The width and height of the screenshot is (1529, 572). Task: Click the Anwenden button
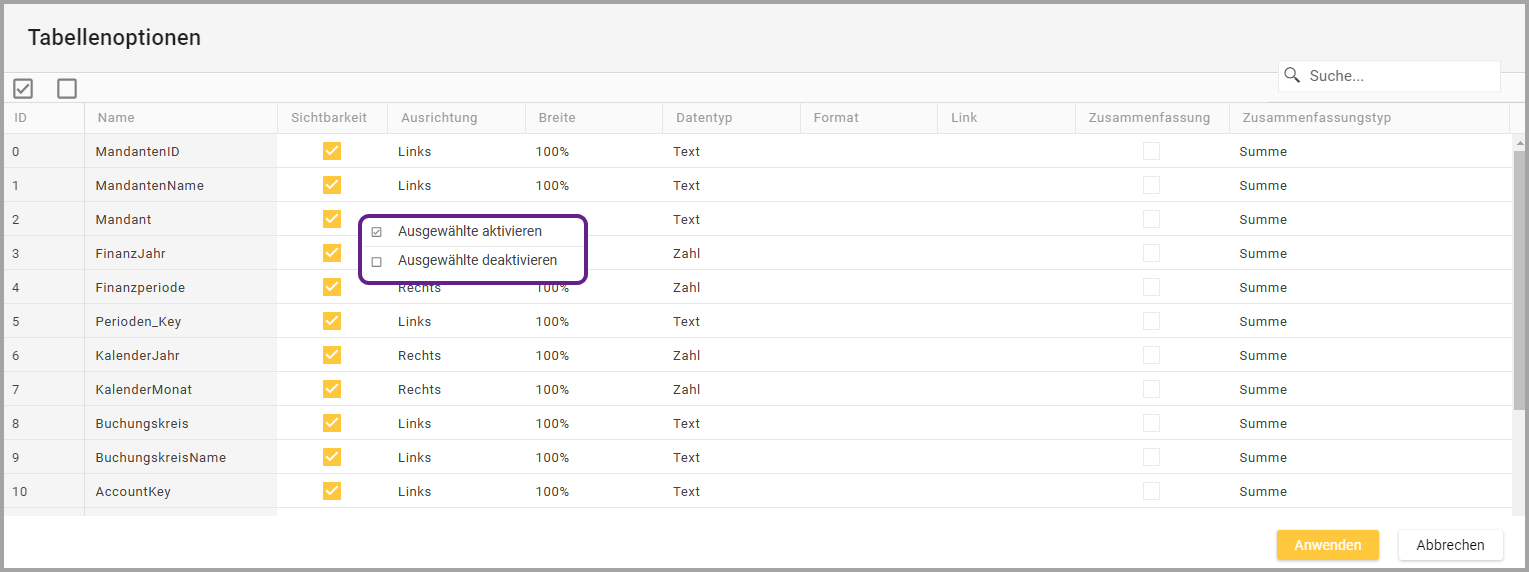pos(1327,545)
